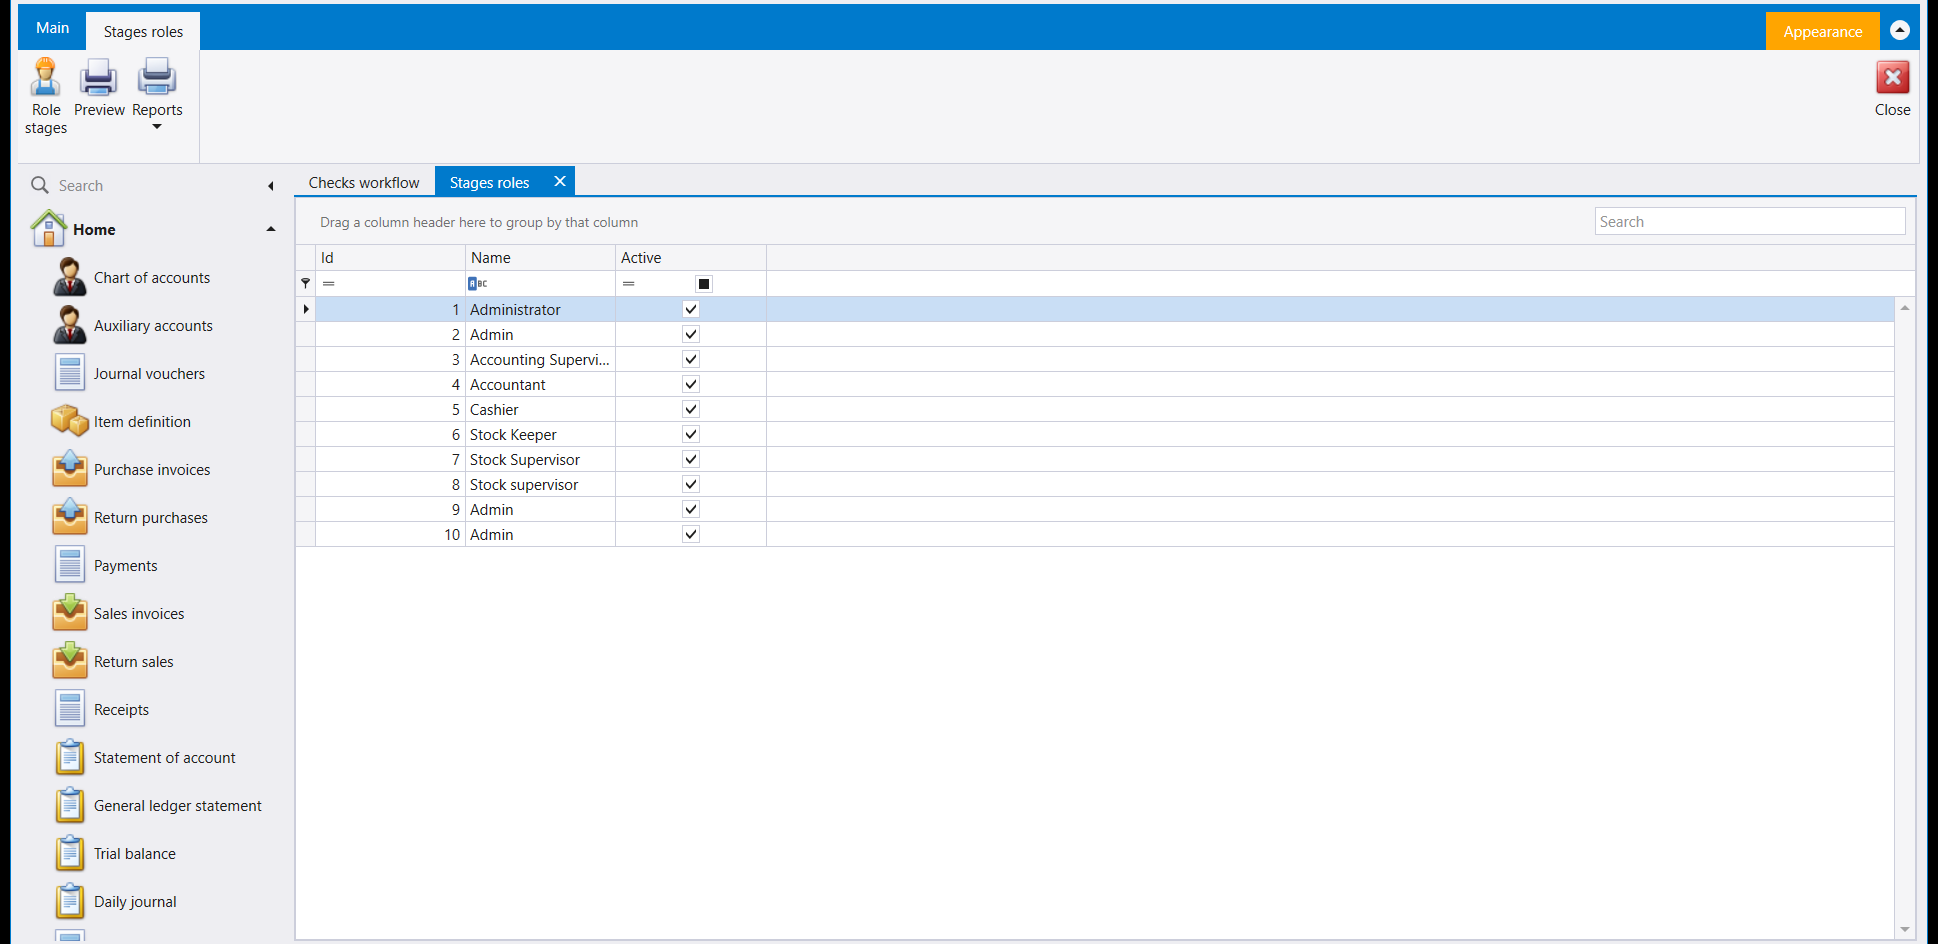Toggle Active checkbox for Accountant row
This screenshot has height=944, width=1938.
pos(691,384)
